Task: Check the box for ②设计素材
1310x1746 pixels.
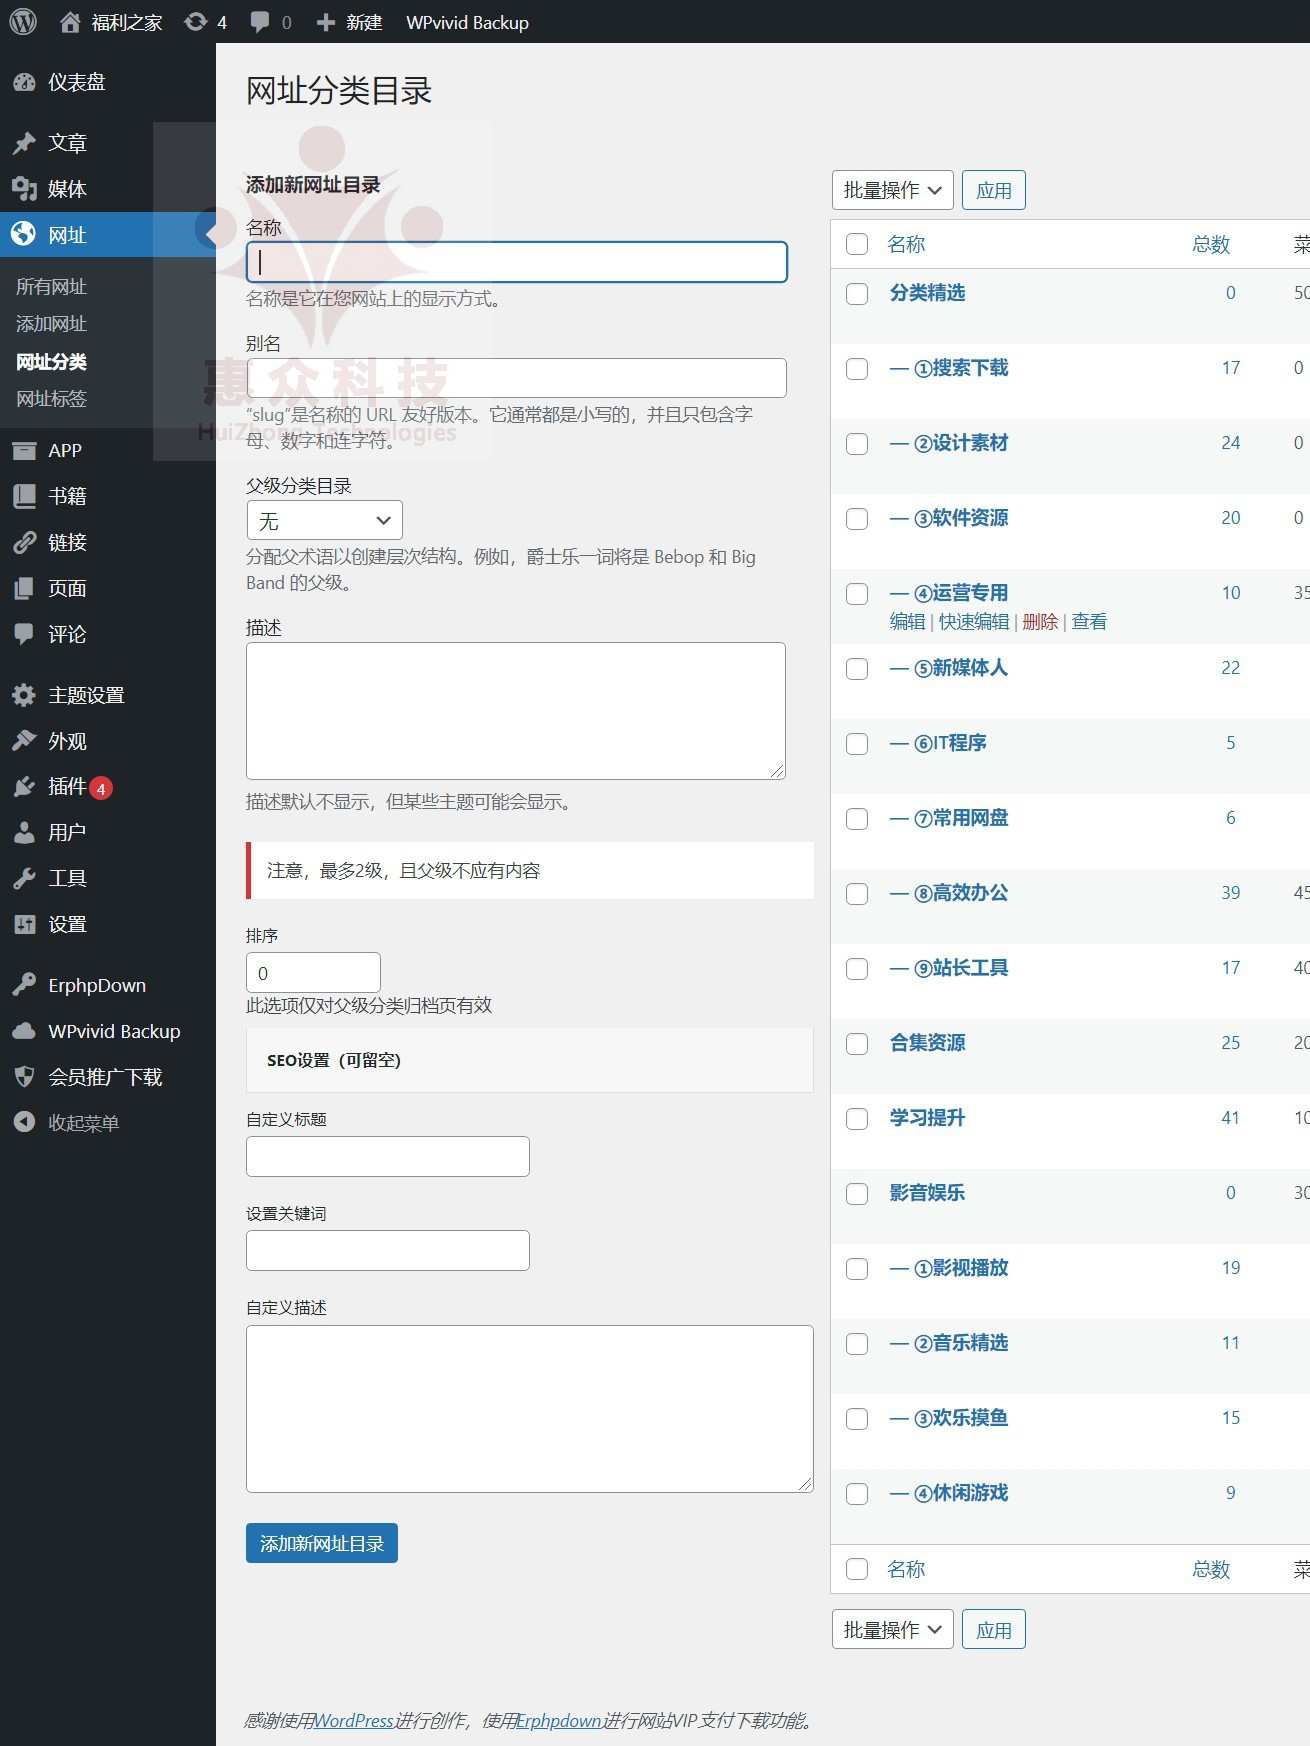Action: point(857,444)
